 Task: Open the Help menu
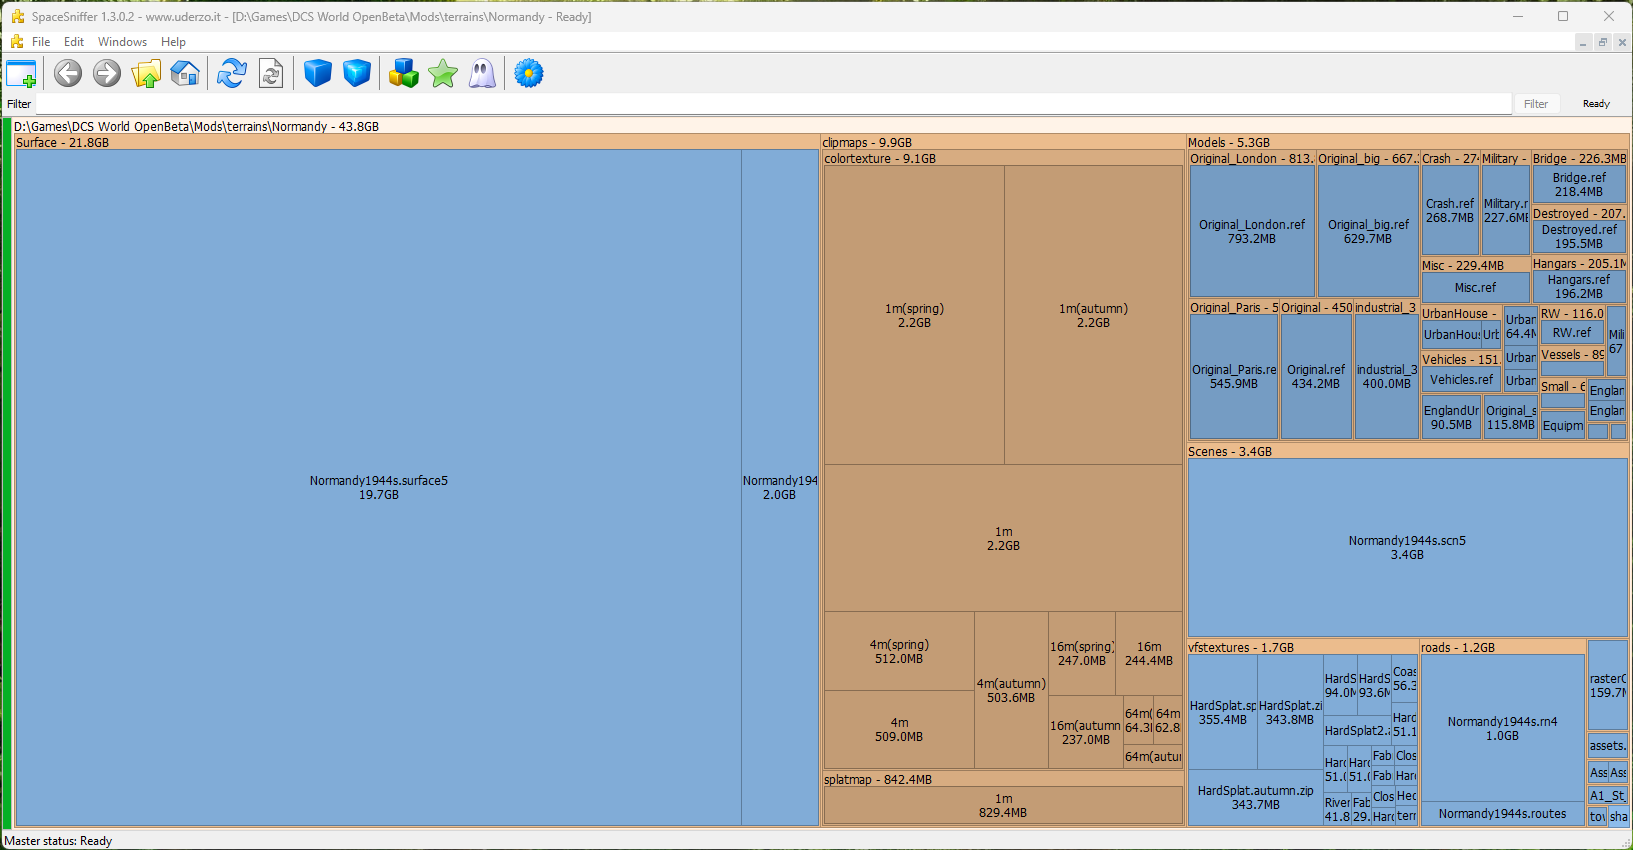tap(173, 42)
